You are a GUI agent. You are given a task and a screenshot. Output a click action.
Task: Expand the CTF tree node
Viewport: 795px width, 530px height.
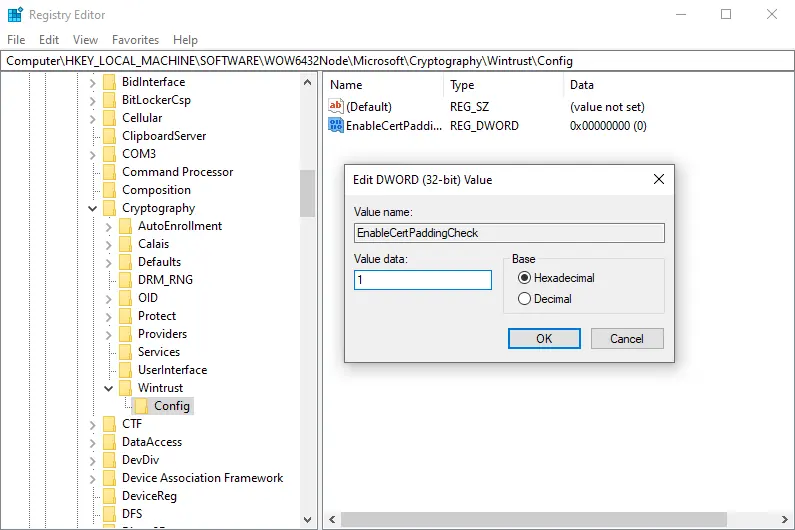92,425
